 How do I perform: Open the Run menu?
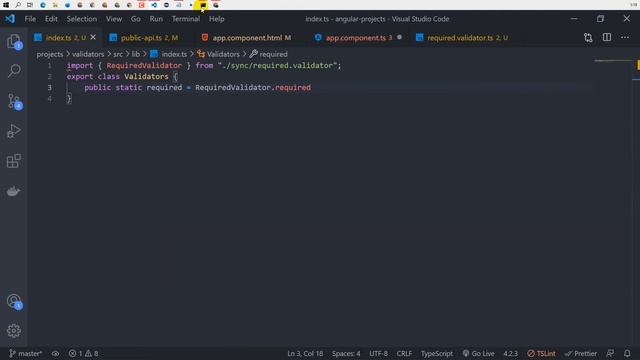point(156,19)
